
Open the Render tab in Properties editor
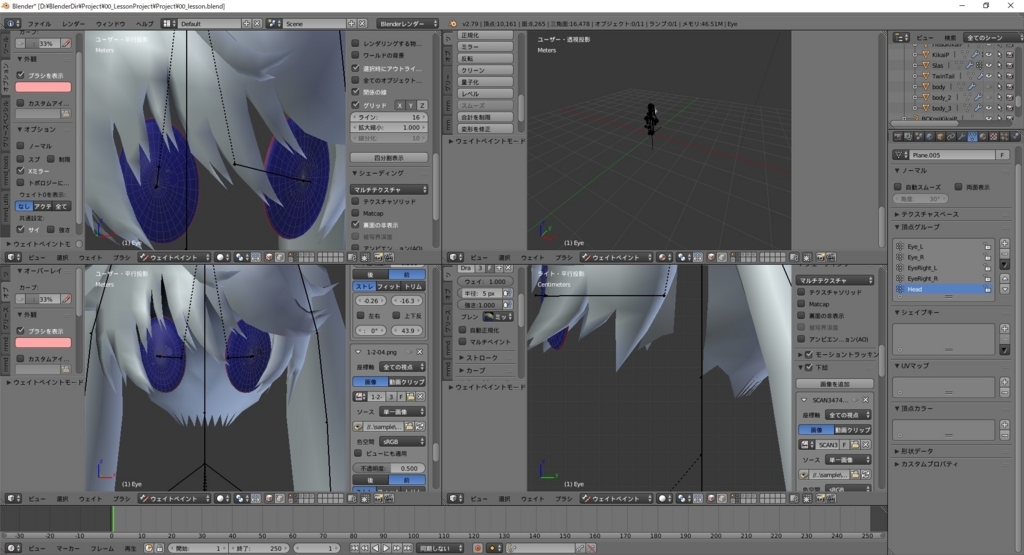(898, 136)
